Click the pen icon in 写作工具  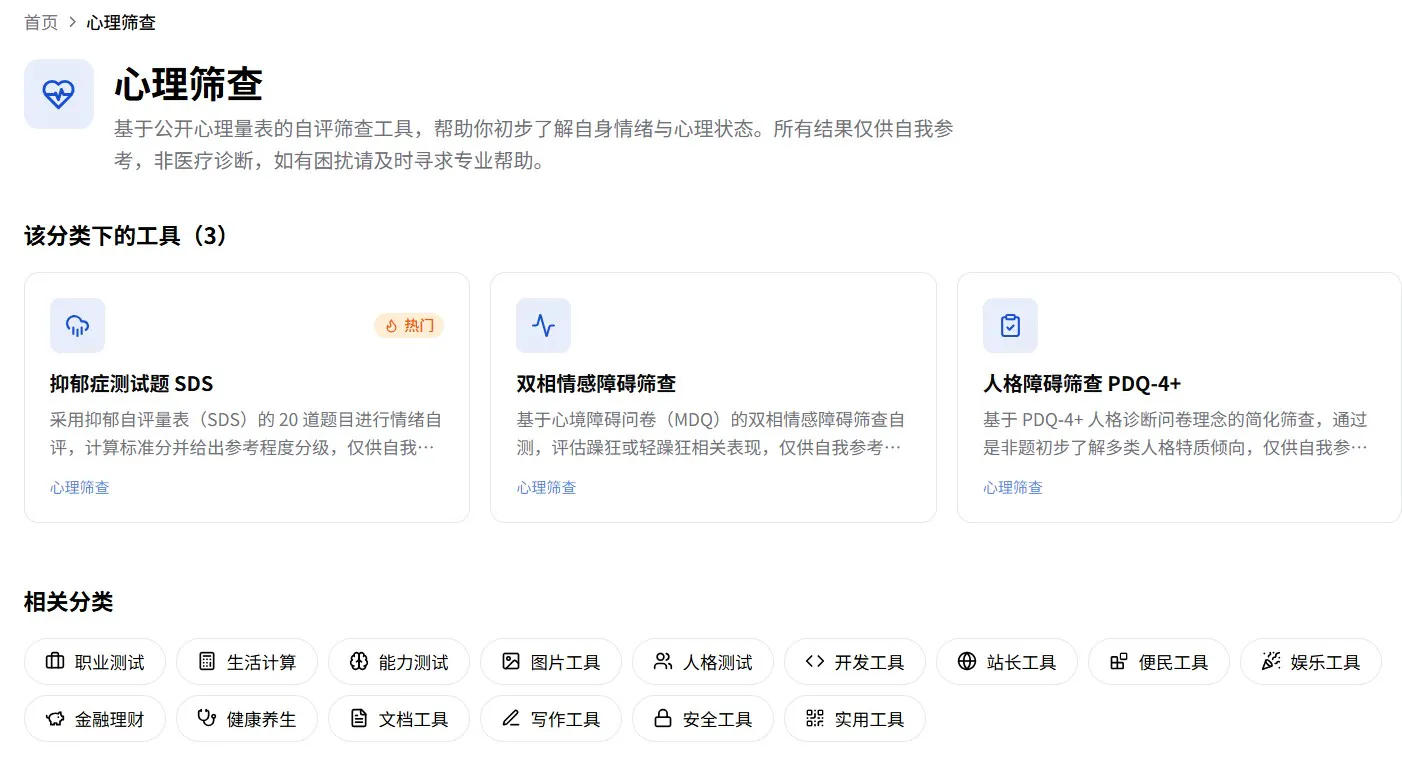point(511,718)
